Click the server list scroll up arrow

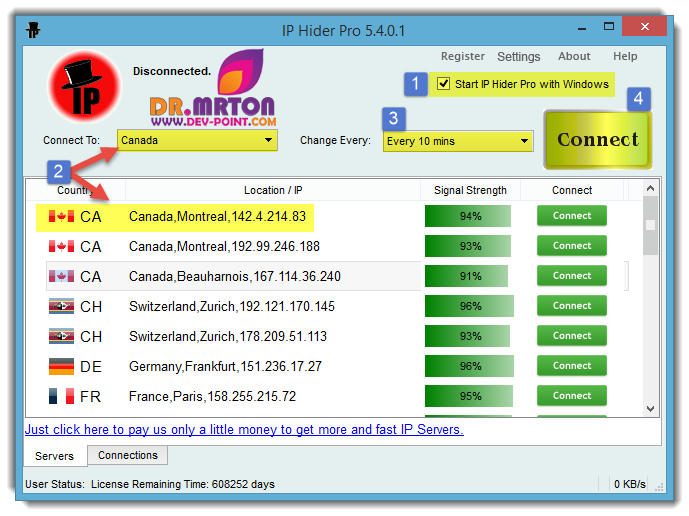click(x=650, y=189)
